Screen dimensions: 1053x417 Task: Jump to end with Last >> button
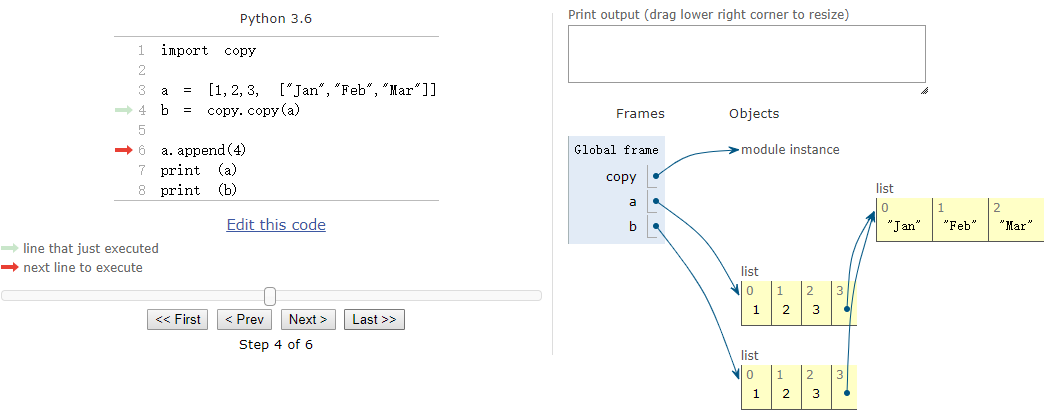tap(374, 320)
